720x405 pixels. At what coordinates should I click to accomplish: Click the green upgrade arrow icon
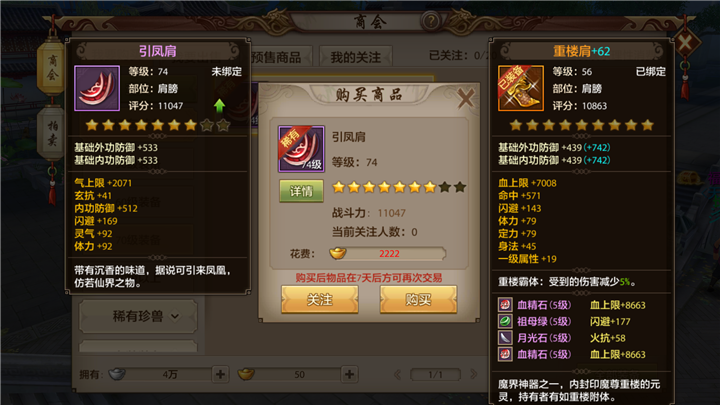point(219,106)
